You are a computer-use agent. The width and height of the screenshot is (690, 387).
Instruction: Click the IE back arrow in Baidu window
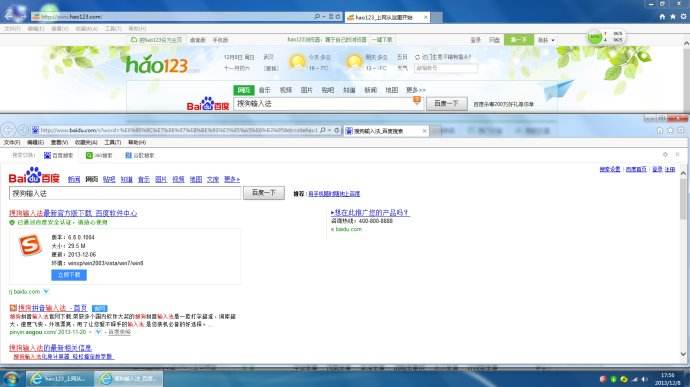pyautogui.click(x=7, y=130)
